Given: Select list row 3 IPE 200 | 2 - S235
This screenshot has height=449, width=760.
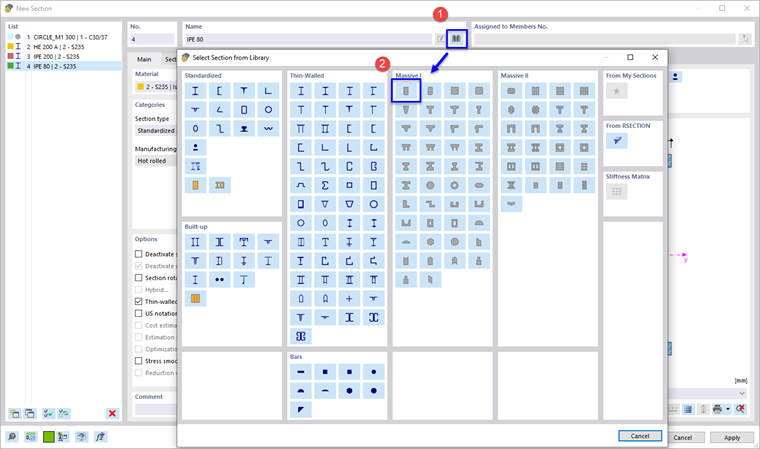Looking at the screenshot, I should coord(63,56).
